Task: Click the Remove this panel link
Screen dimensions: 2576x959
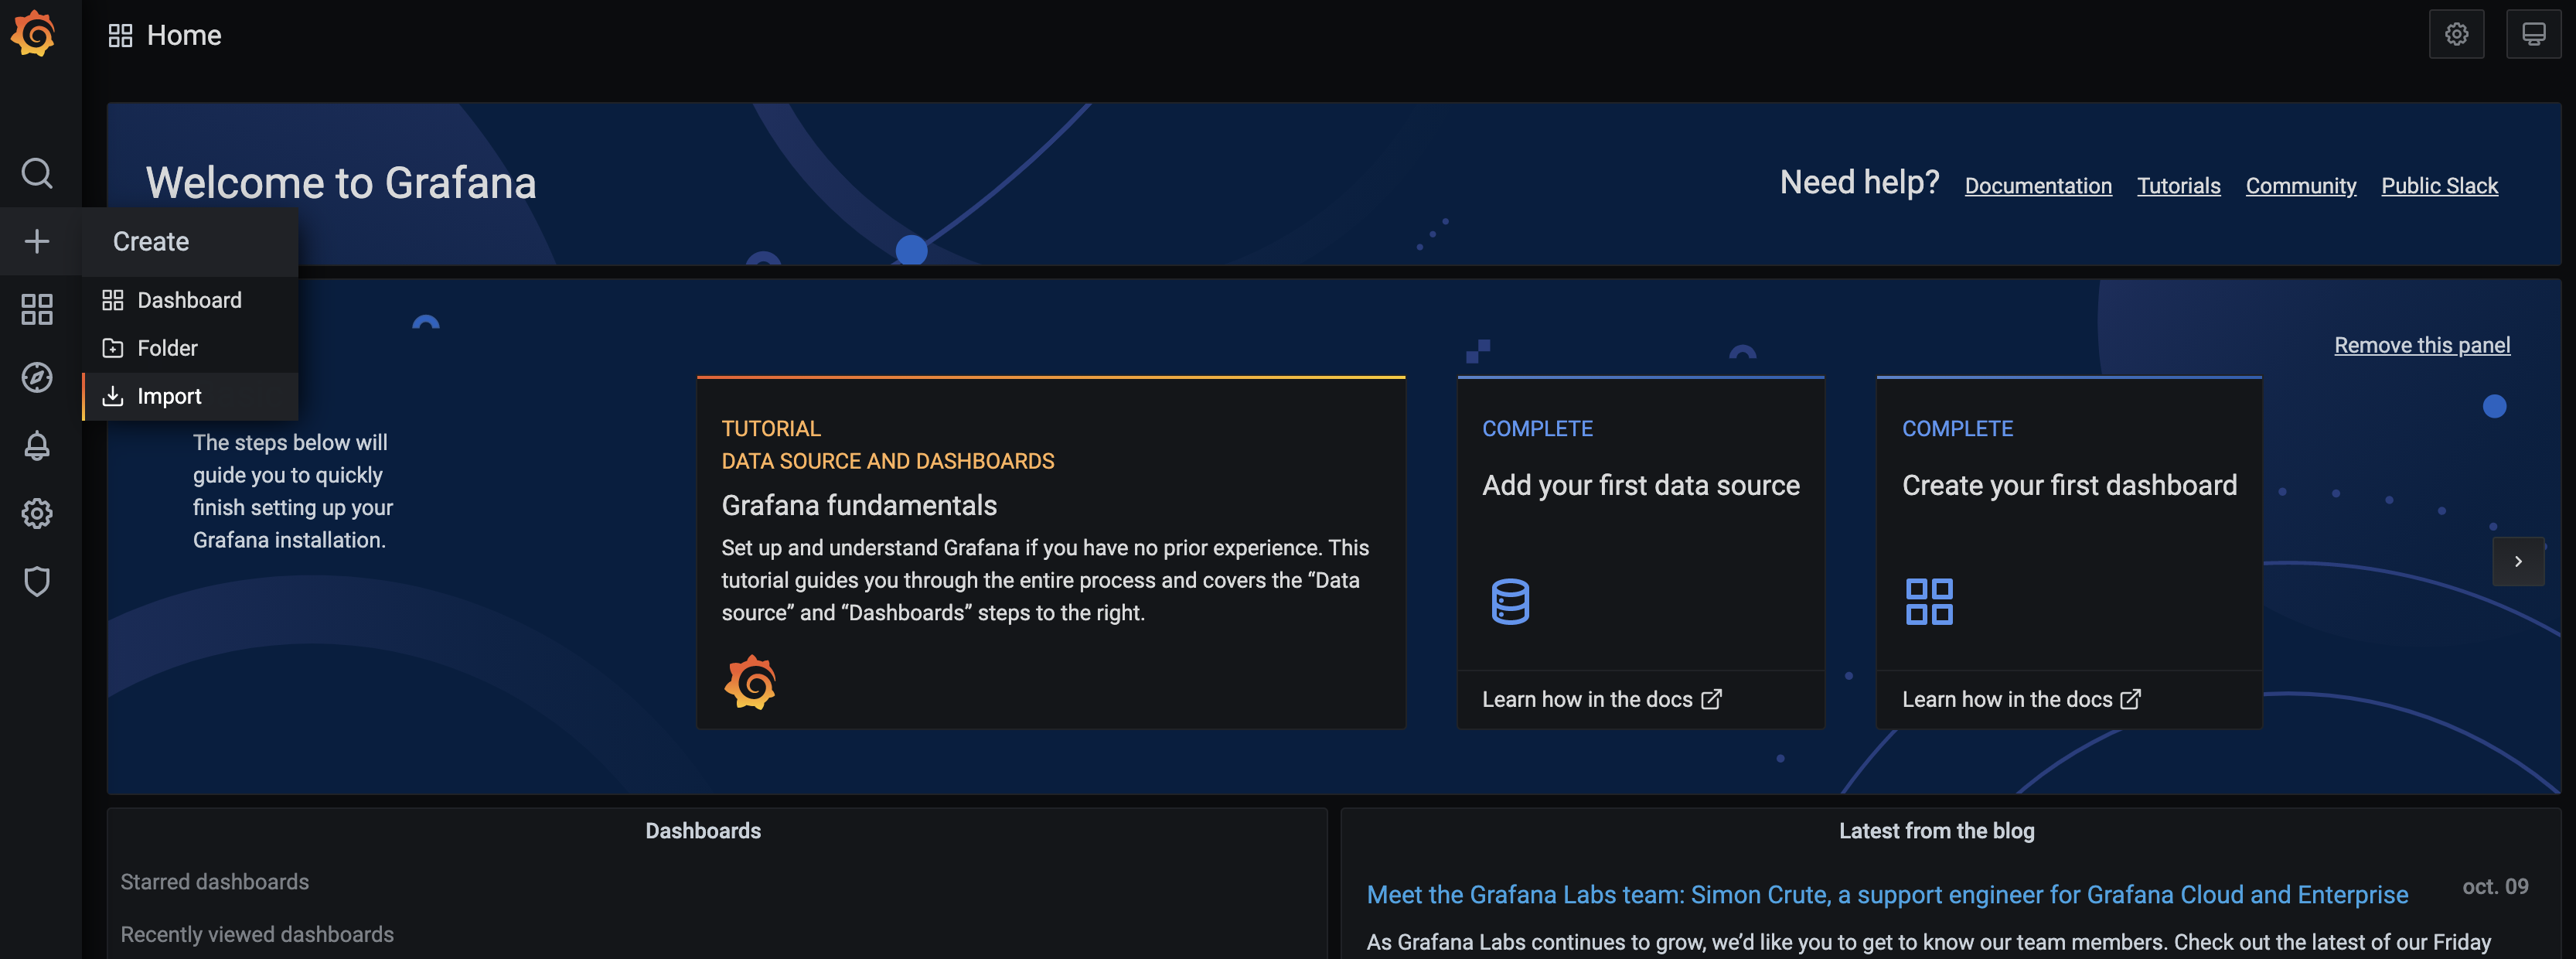Action: pos(2421,345)
